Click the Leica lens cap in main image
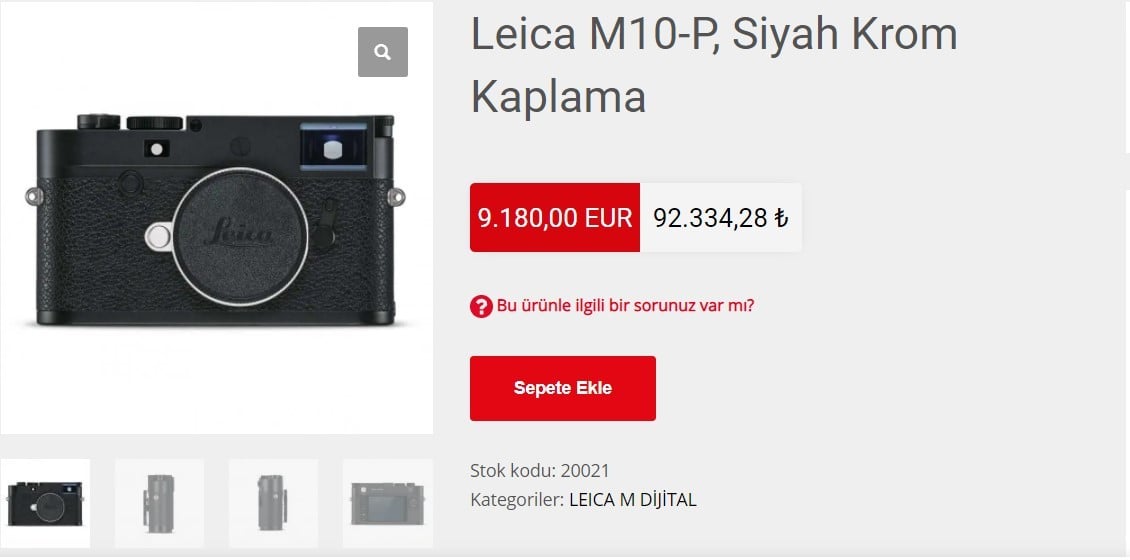The image size is (1130, 560). point(240,236)
